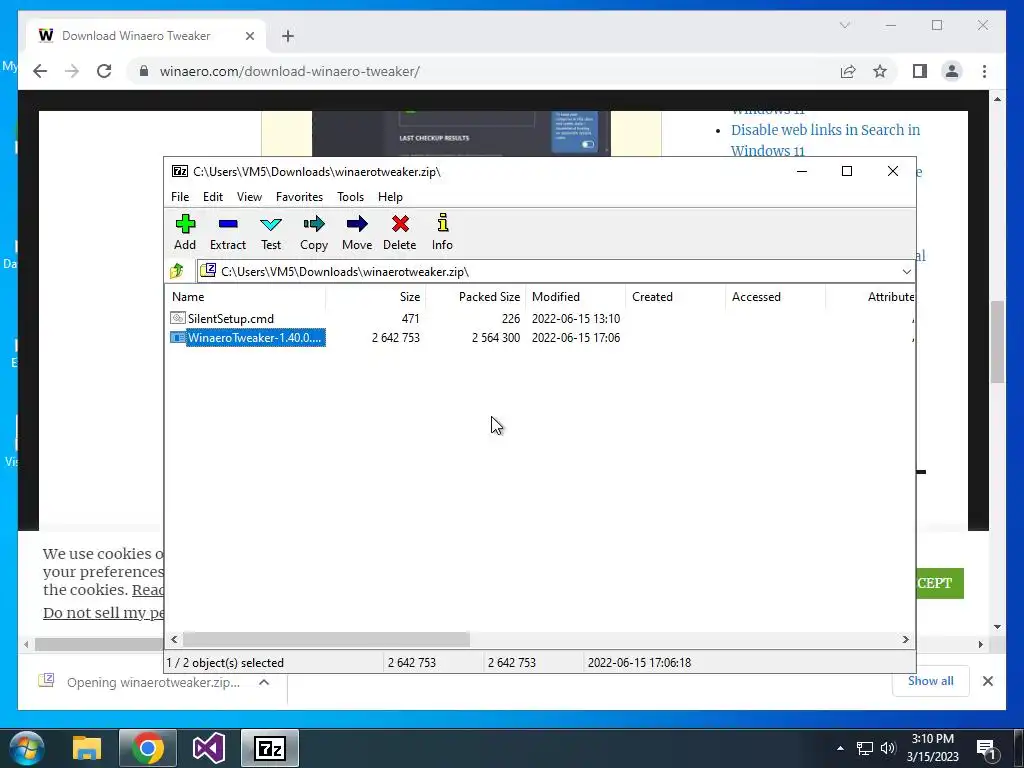Select the WinaeroTweaker-1.40.0 file entry
The height and width of the screenshot is (768, 1024).
click(255, 338)
